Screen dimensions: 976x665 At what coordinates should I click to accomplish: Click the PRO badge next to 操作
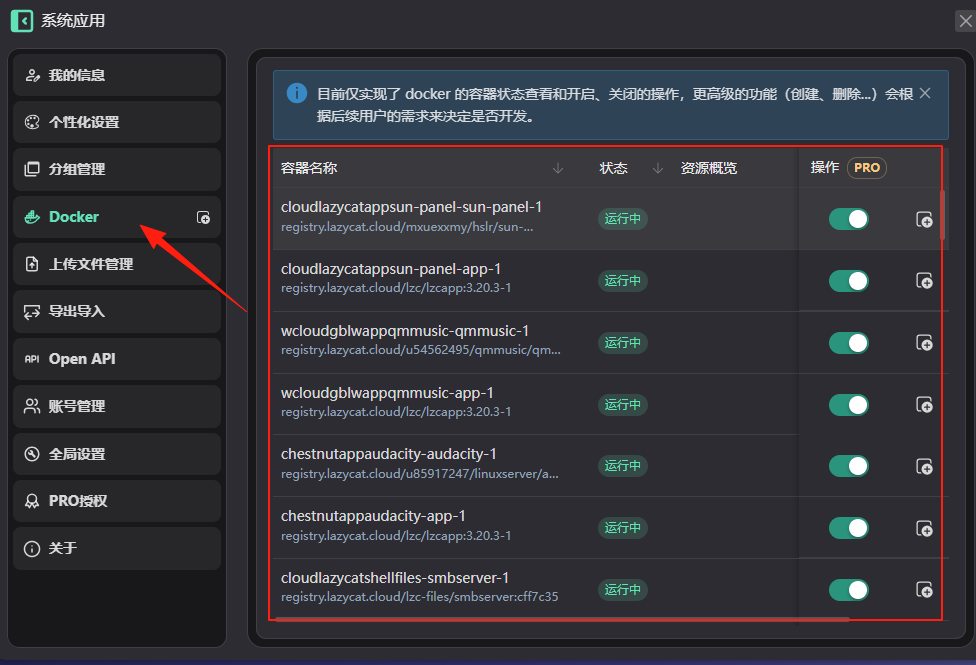click(x=866, y=167)
